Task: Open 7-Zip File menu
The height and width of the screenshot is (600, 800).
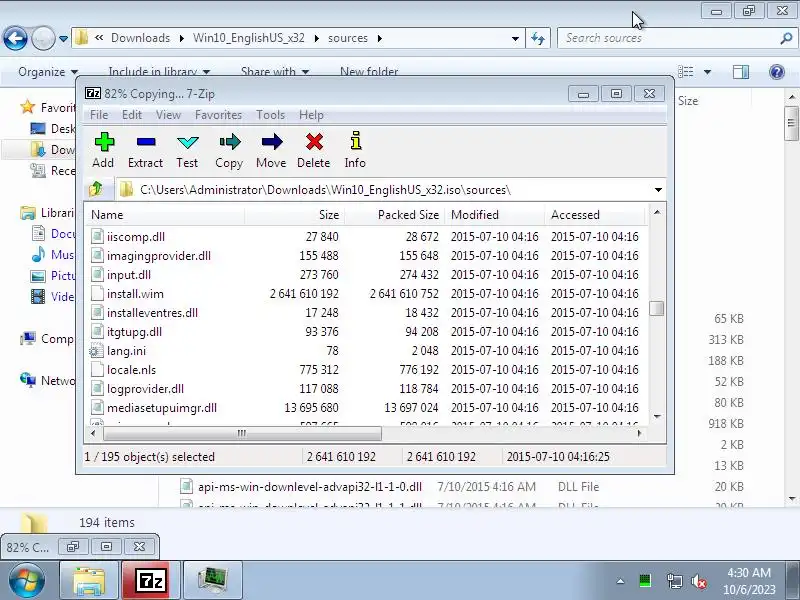Action: [99, 115]
